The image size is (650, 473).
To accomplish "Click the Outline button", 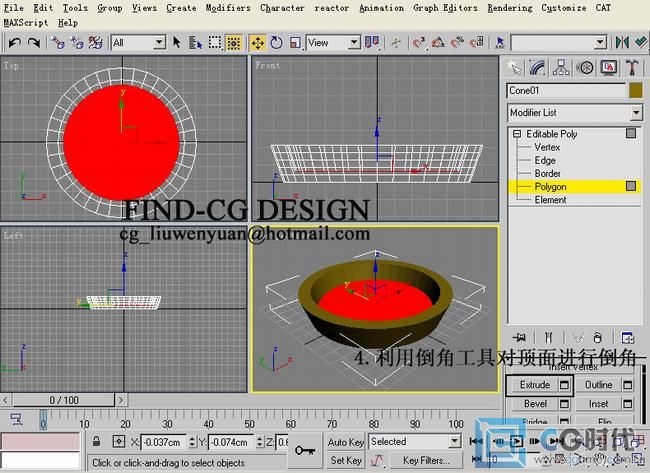I will (x=598, y=385).
